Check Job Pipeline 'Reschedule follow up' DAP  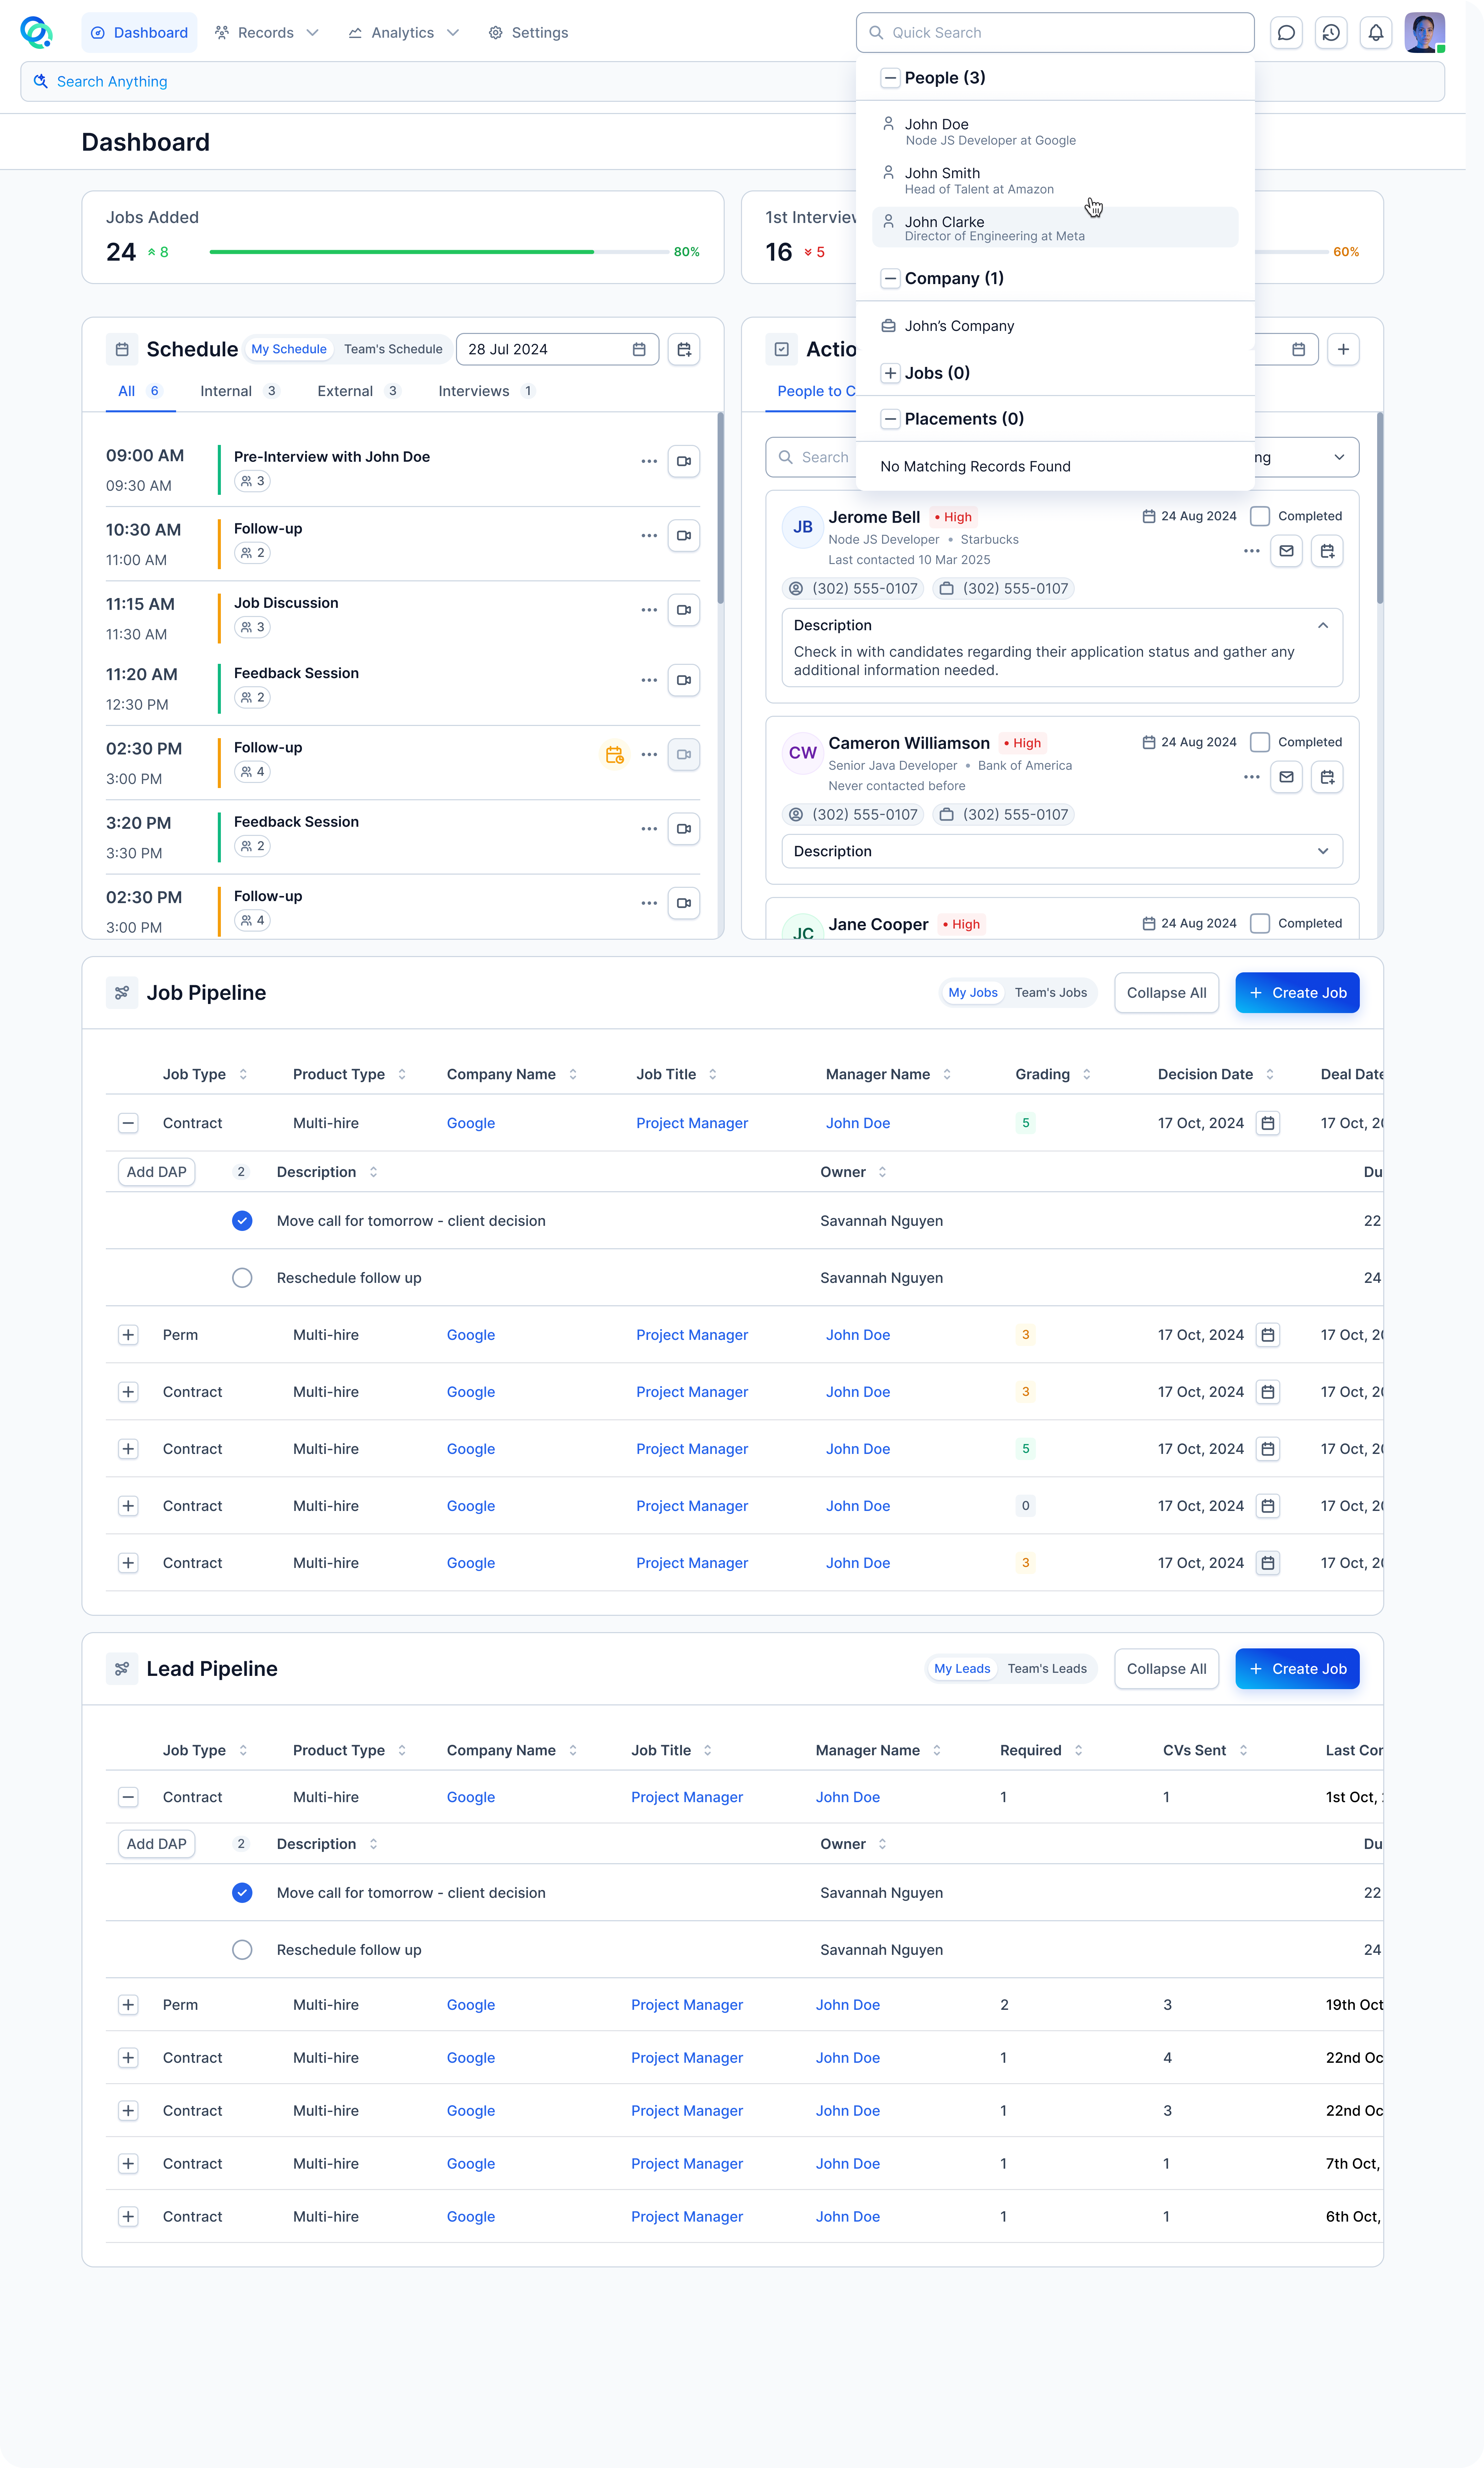click(242, 1278)
